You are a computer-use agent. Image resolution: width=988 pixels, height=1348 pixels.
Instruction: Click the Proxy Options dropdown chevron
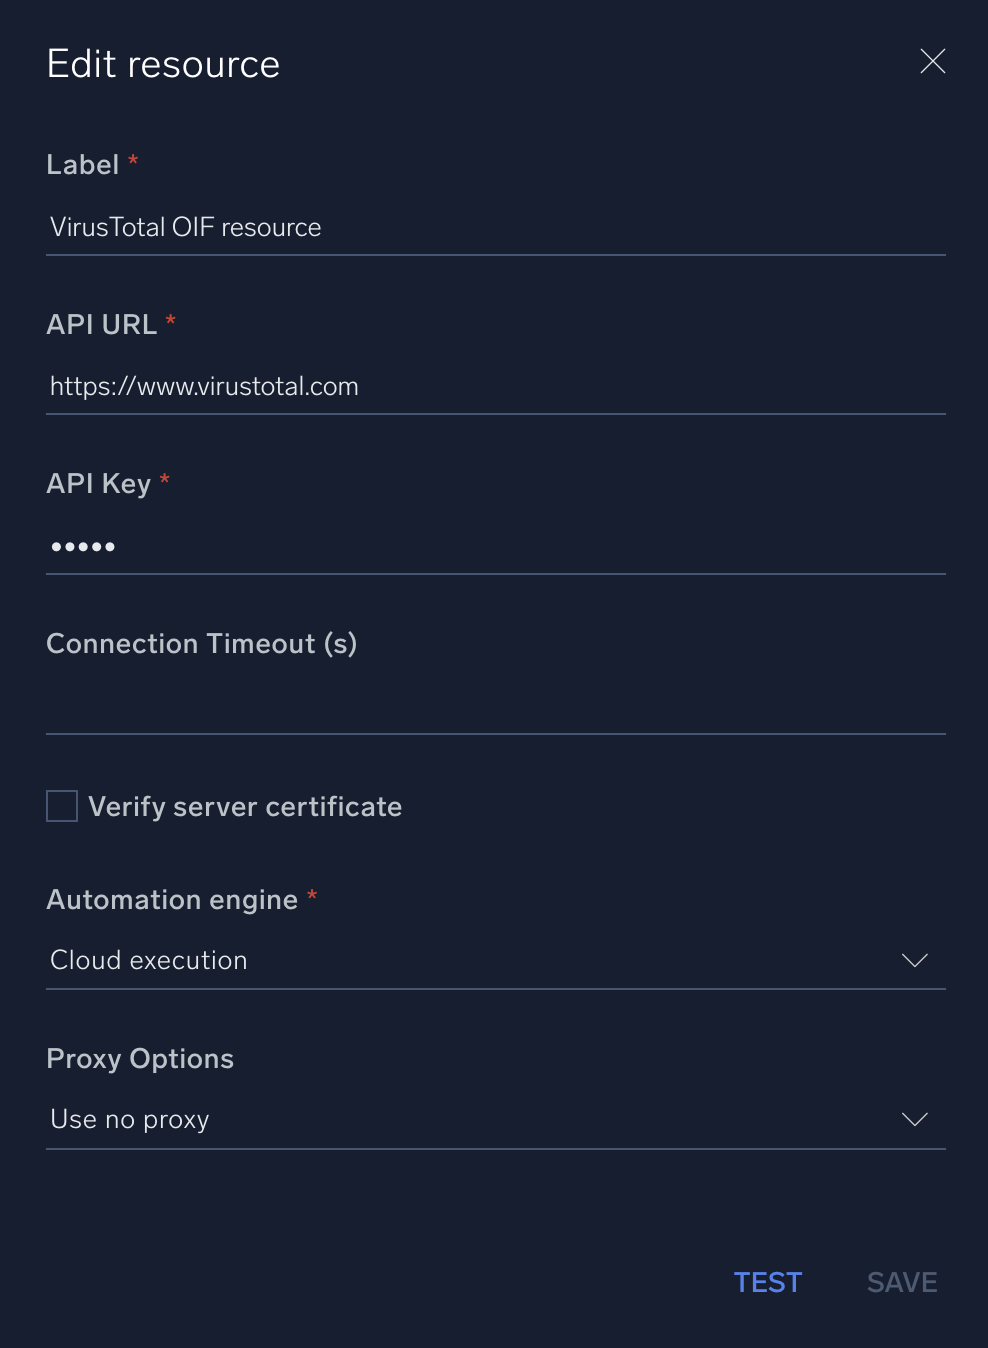click(914, 1119)
